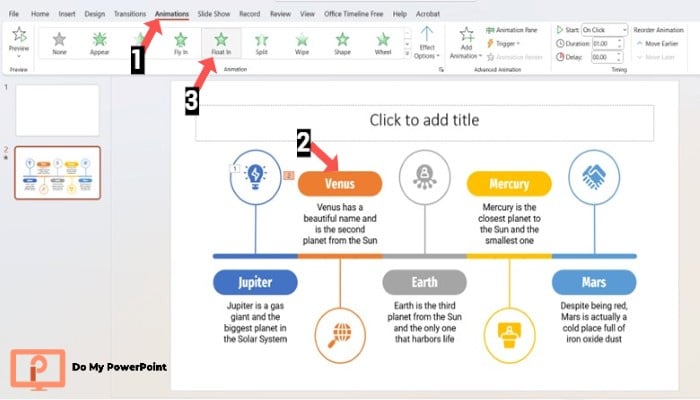Switch to the Transitions tab
The height and width of the screenshot is (400, 700).
click(x=129, y=14)
